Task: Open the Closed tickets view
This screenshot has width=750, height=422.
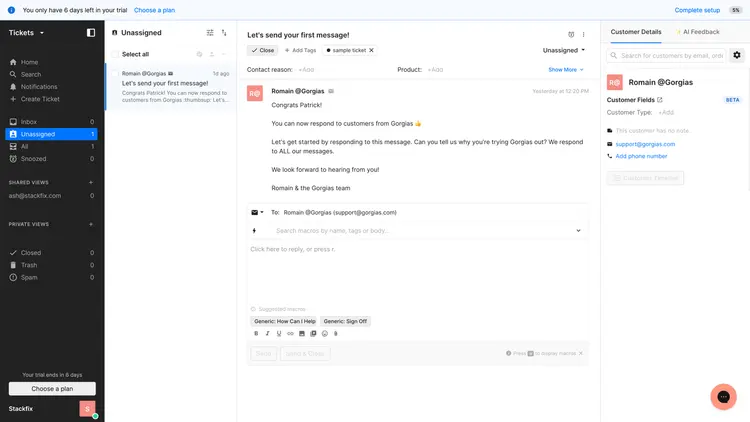Action: click(51, 253)
